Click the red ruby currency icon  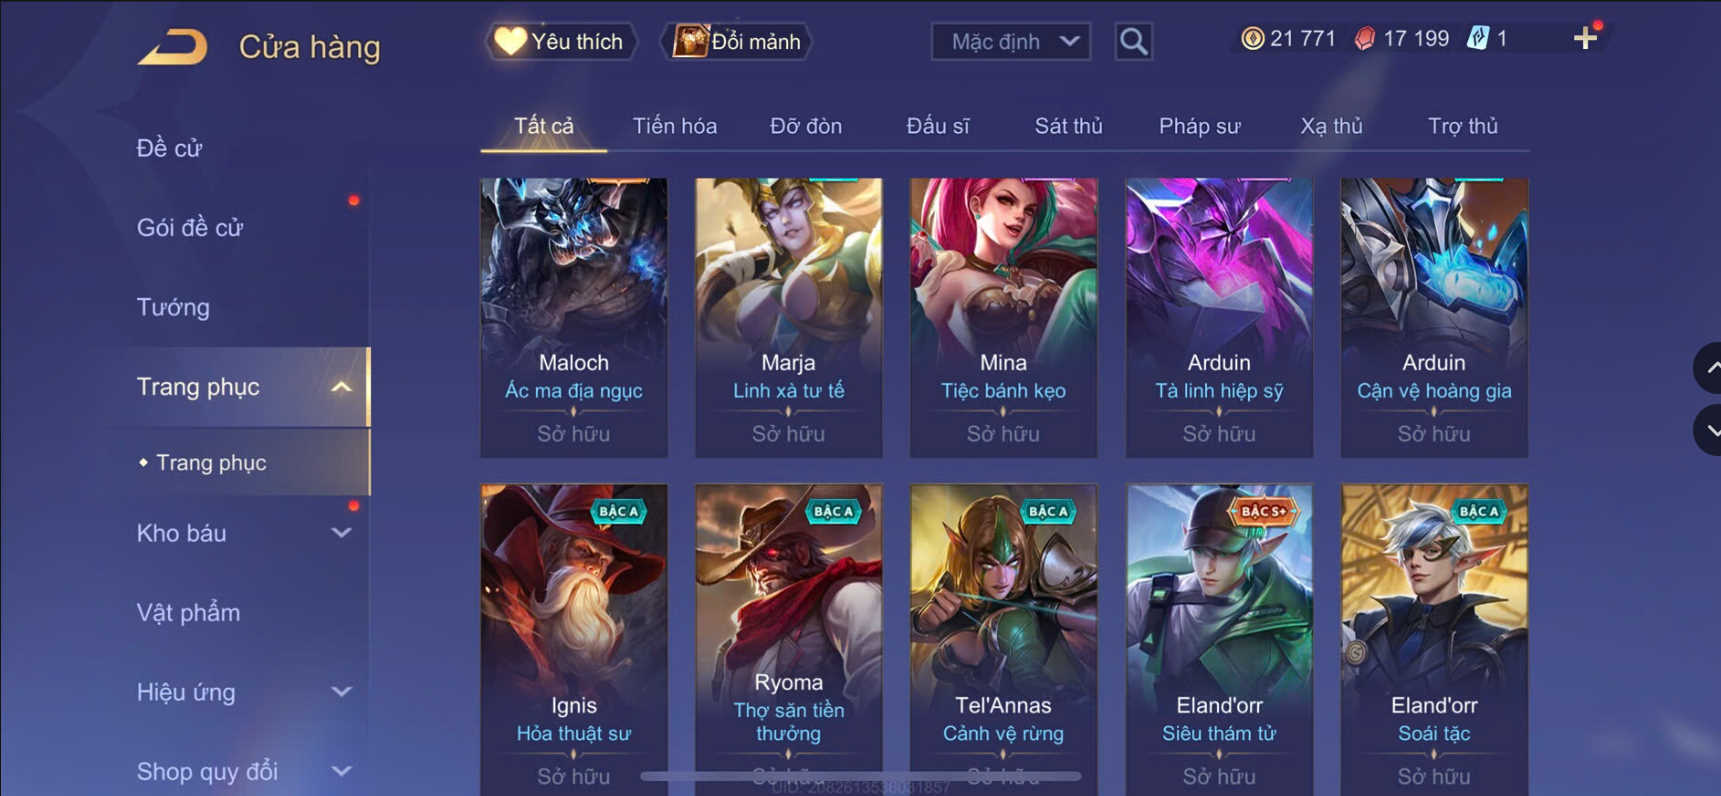pyautogui.click(x=1365, y=39)
